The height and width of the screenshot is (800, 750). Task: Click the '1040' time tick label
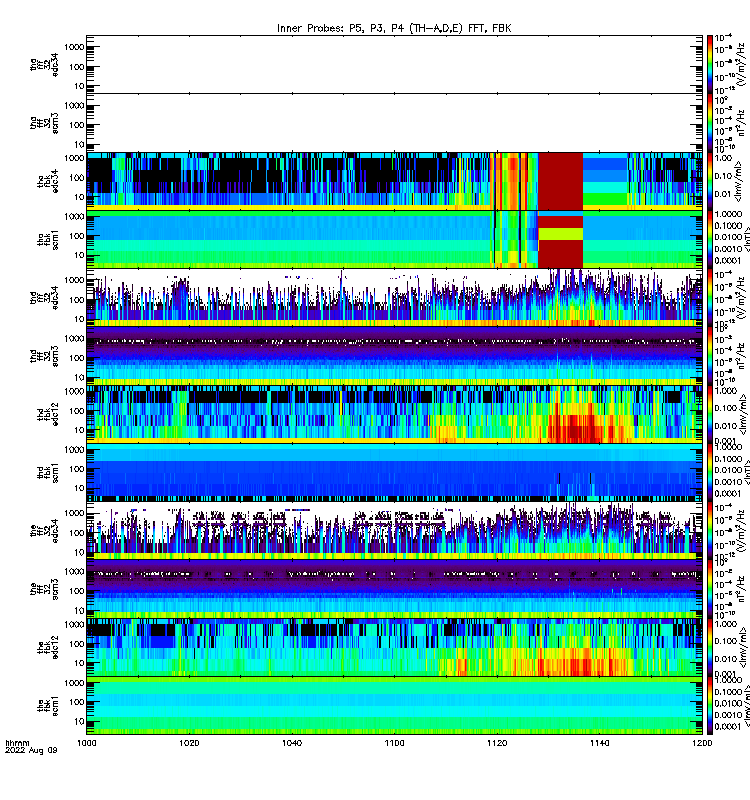point(292,743)
